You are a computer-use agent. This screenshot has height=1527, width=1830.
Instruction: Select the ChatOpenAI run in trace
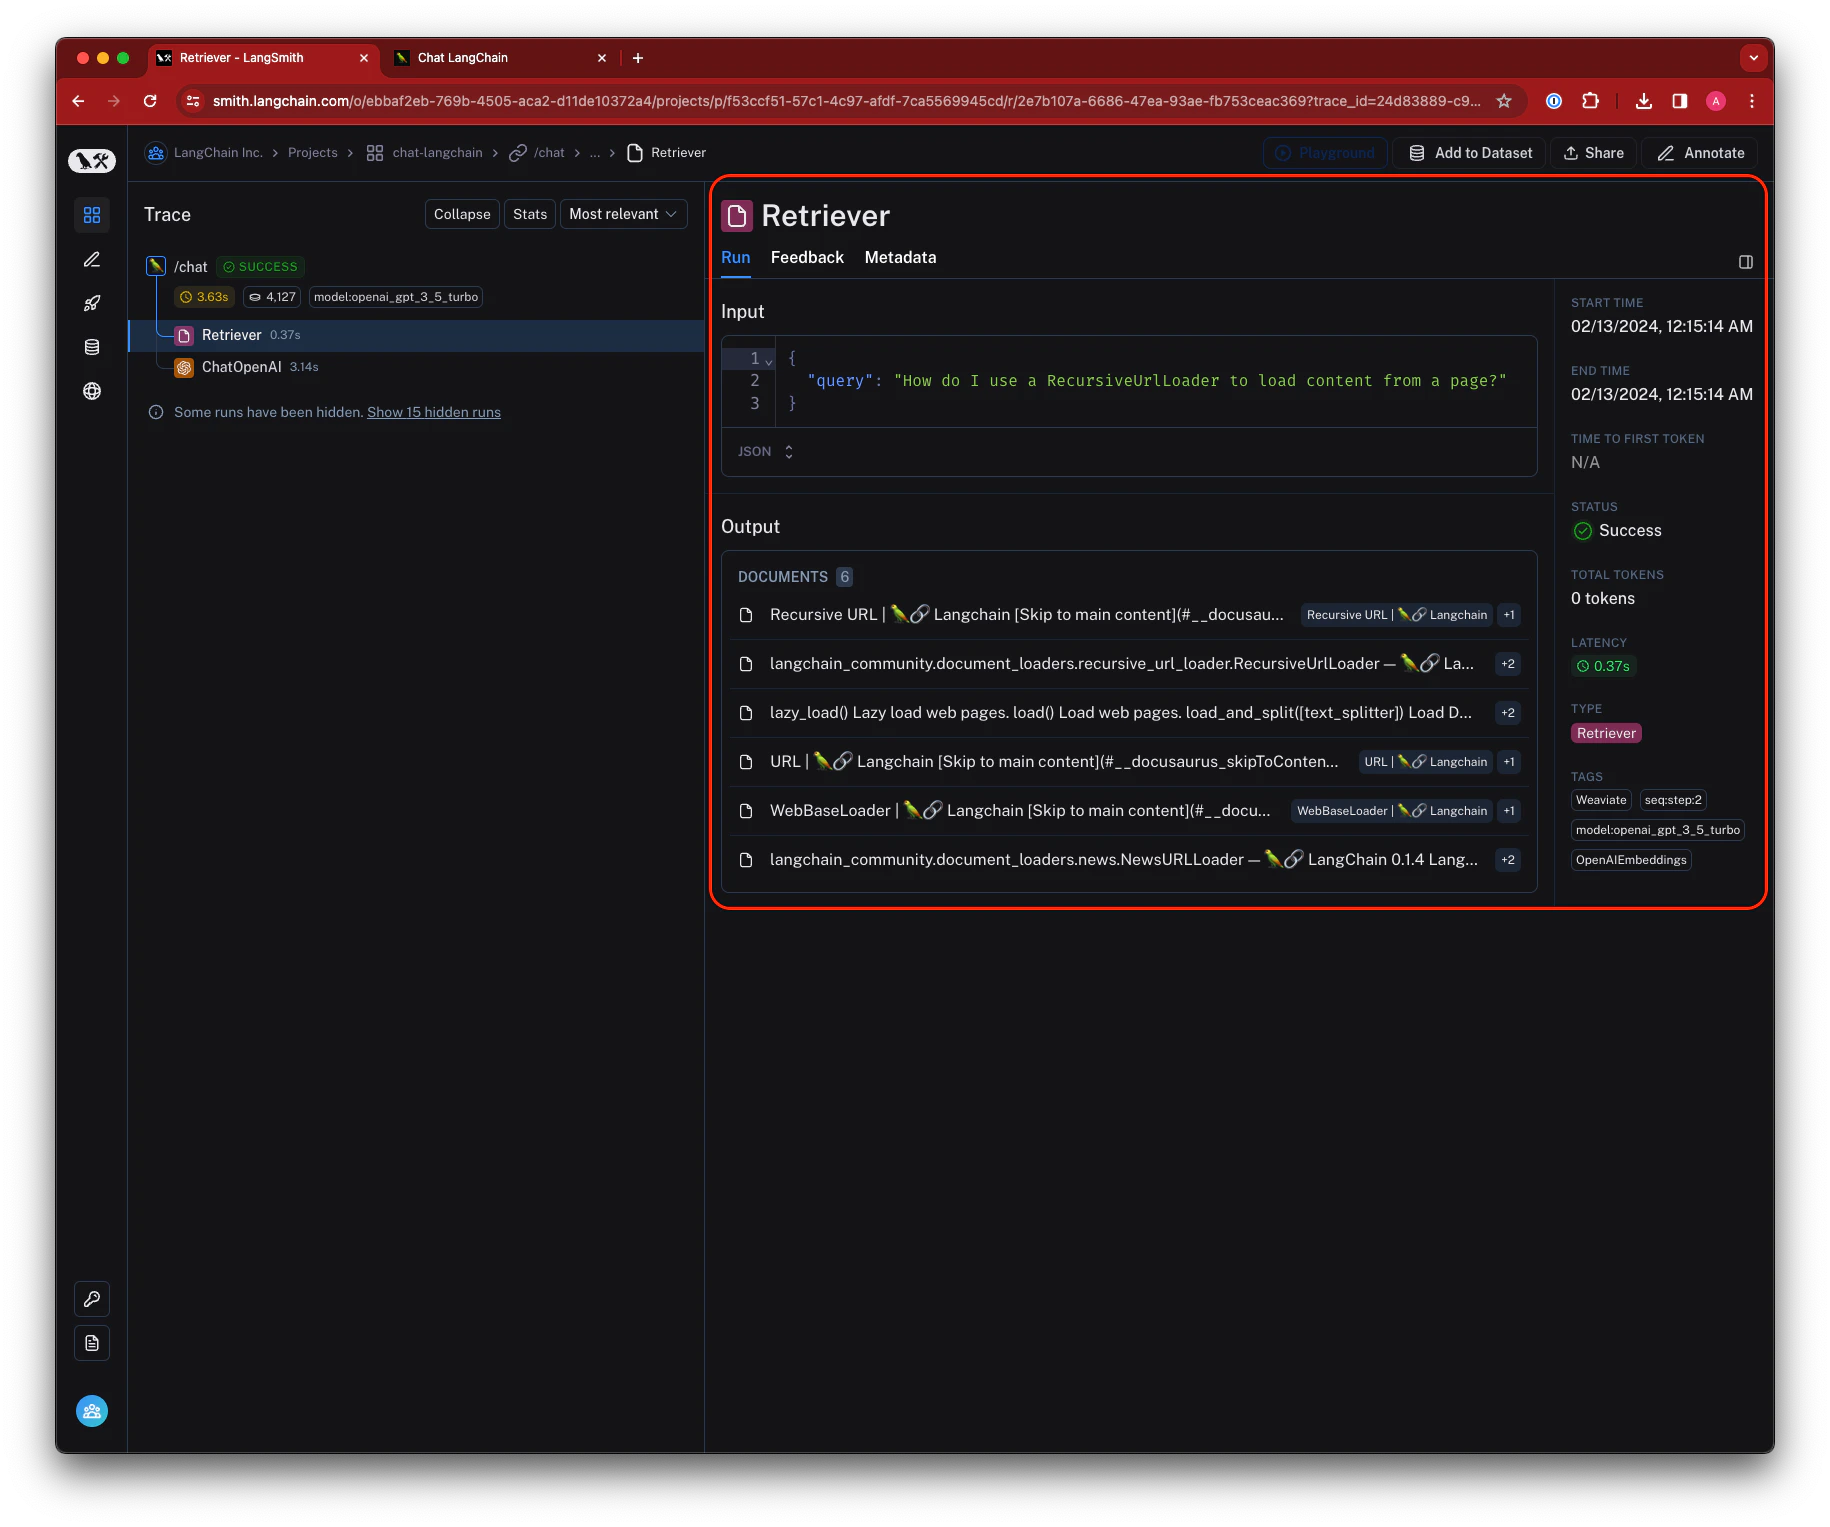(416, 367)
